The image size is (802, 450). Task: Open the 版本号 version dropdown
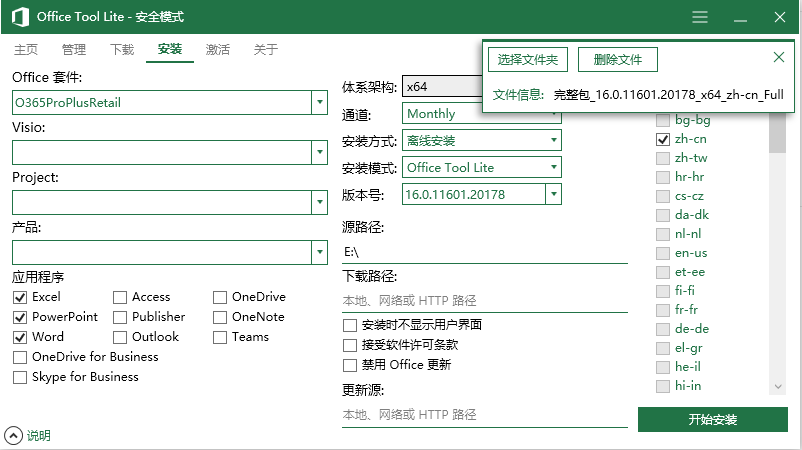click(x=553, y=194)
